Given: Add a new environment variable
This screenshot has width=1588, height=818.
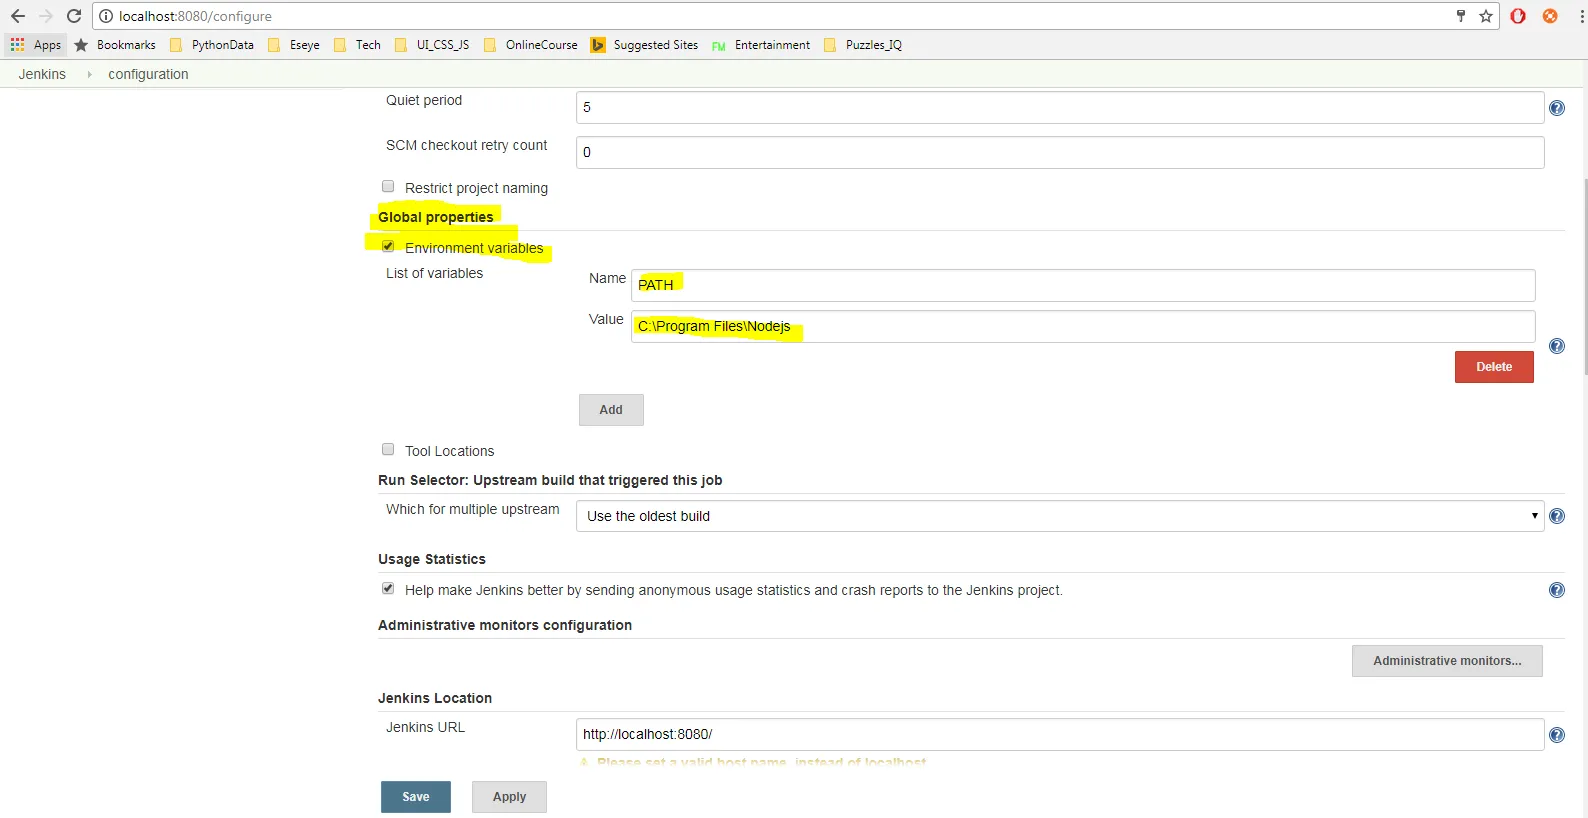Looking at the screenshot, I should (x=611, y=410).
